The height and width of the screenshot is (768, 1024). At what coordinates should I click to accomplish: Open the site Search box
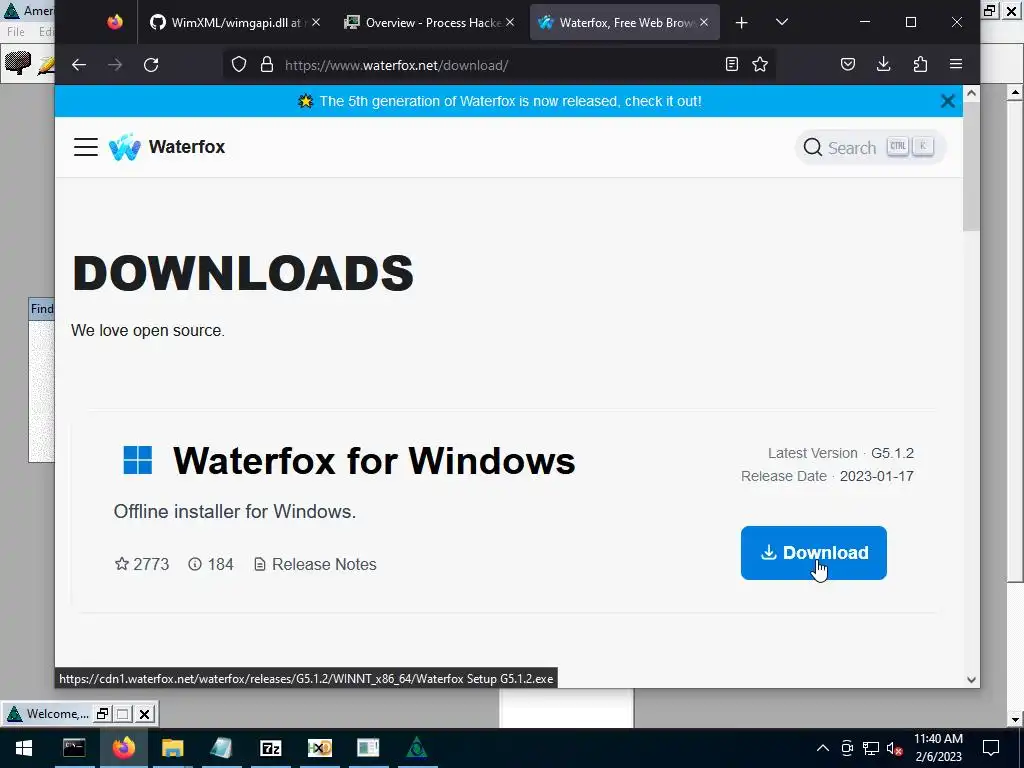tap(870, 148)
